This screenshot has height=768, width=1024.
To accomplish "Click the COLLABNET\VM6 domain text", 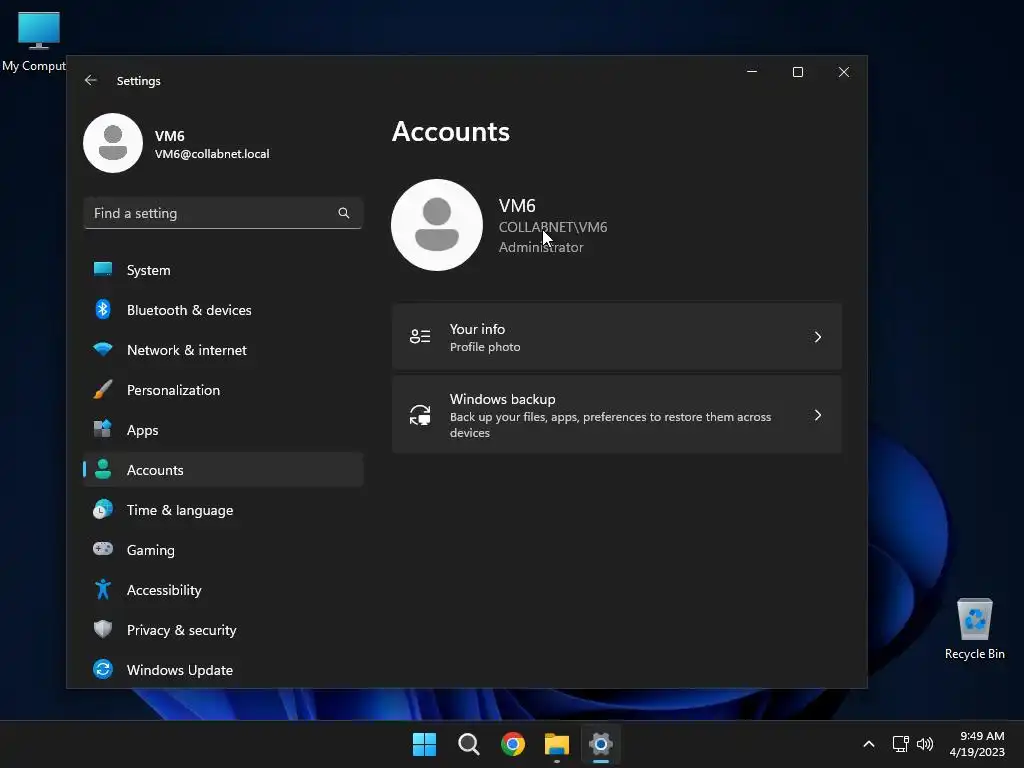I will 552,227.
